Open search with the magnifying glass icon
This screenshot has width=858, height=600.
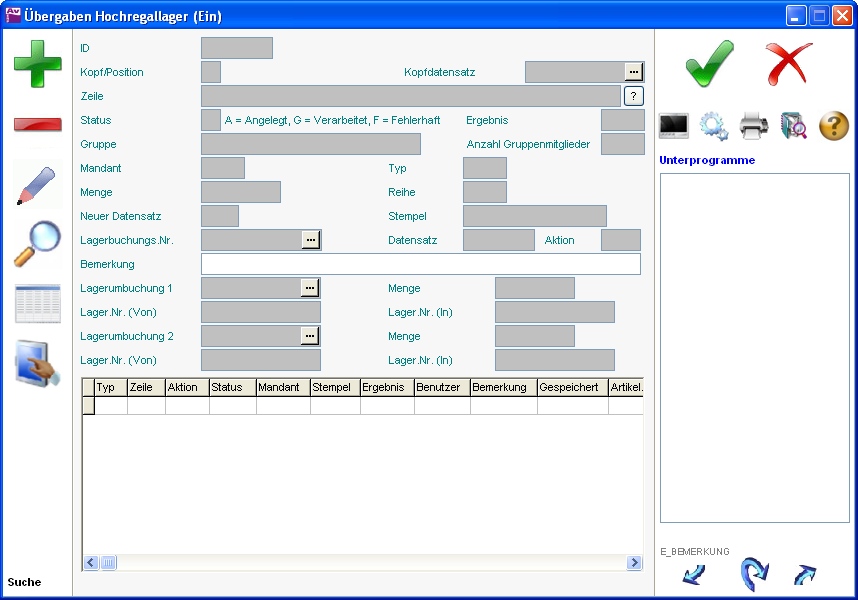click(x=37, y=244)
